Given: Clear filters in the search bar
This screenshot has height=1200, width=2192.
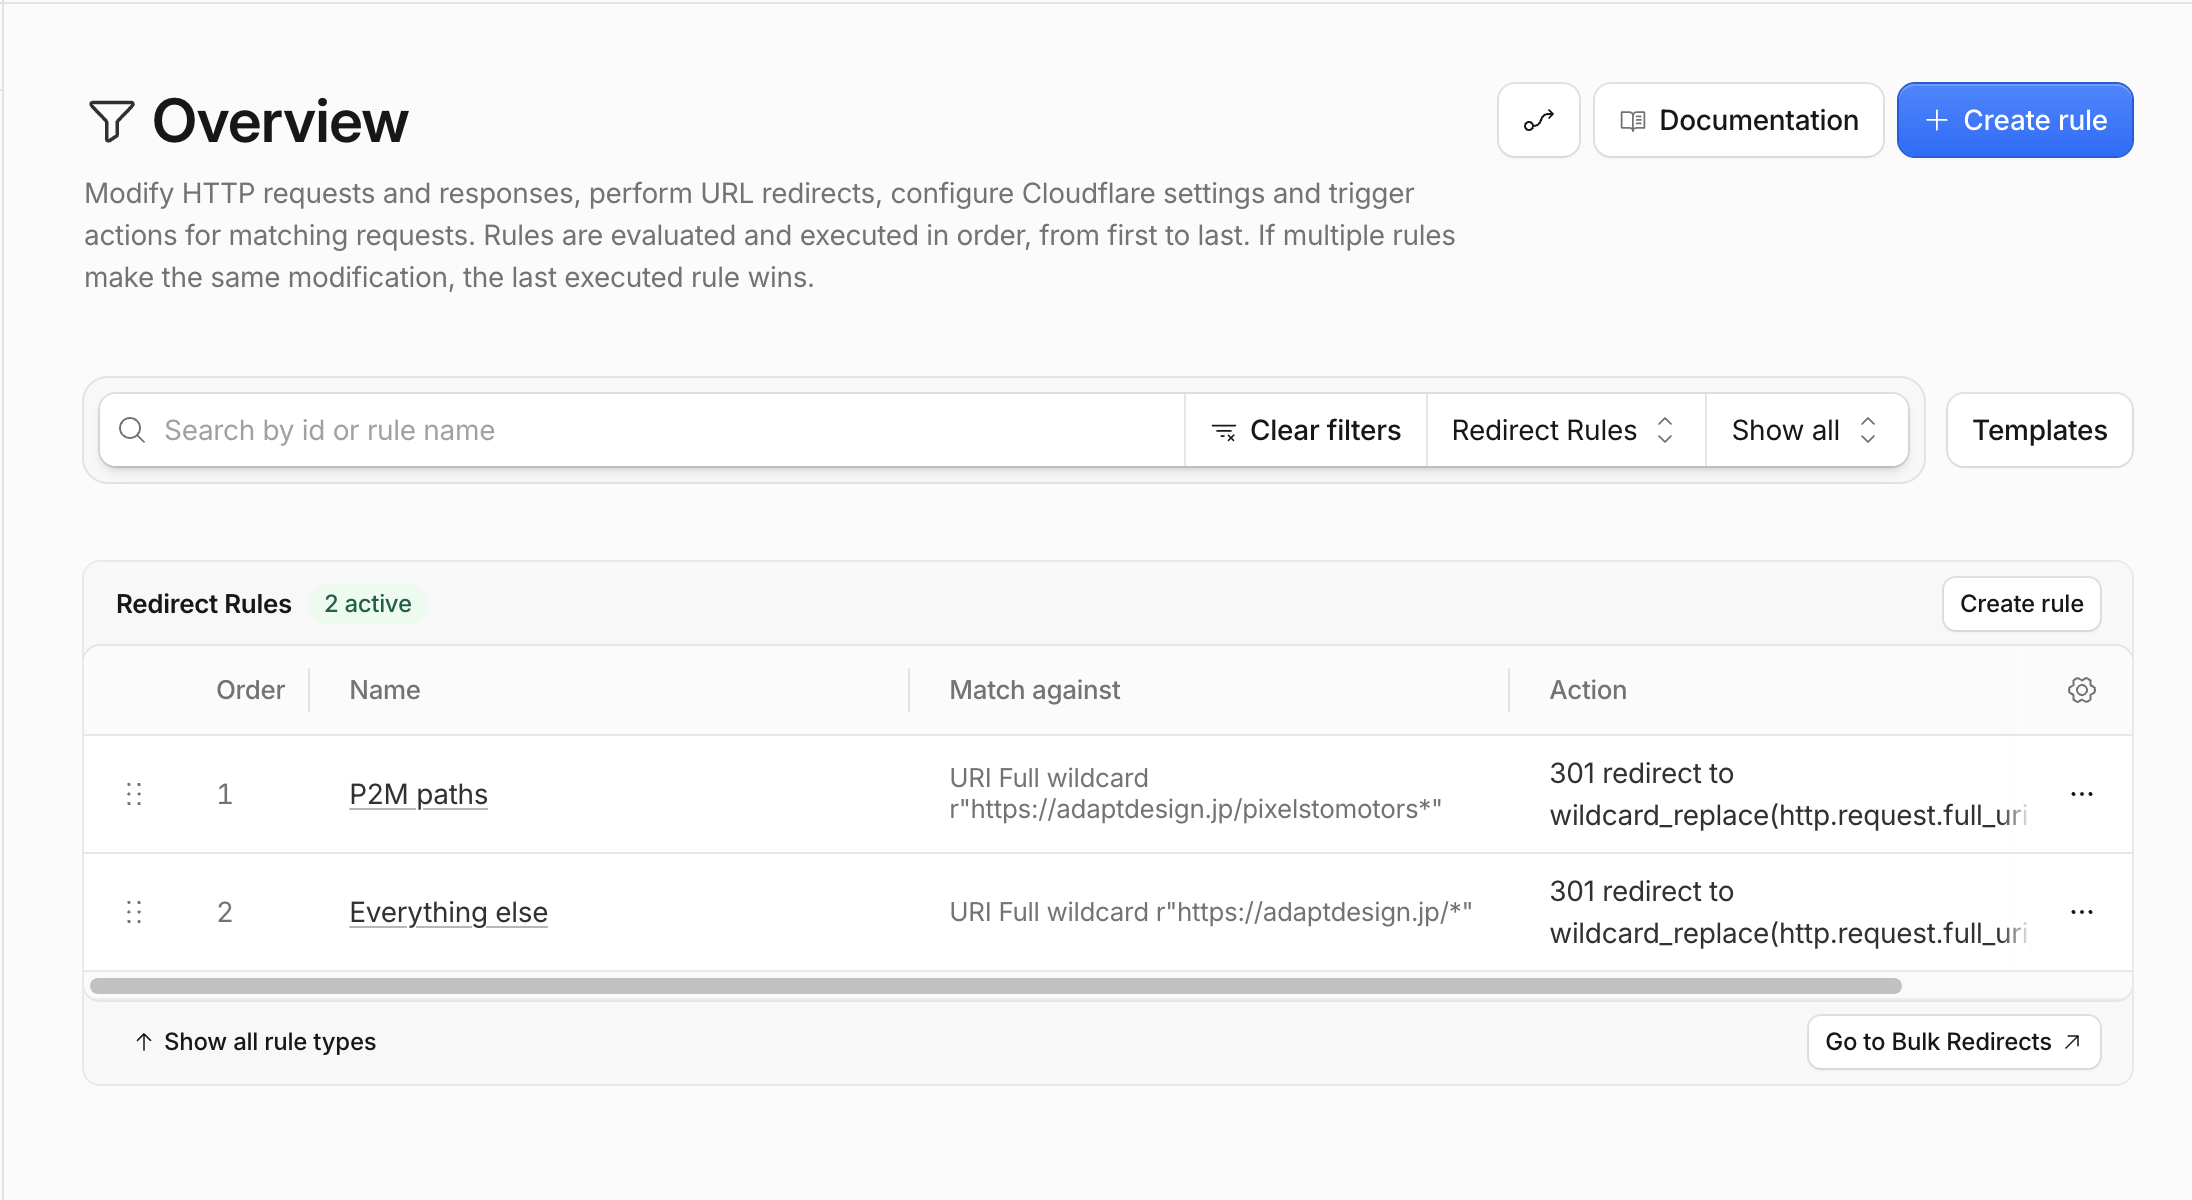Looking at the screenshot, I should coord(1306,430).
